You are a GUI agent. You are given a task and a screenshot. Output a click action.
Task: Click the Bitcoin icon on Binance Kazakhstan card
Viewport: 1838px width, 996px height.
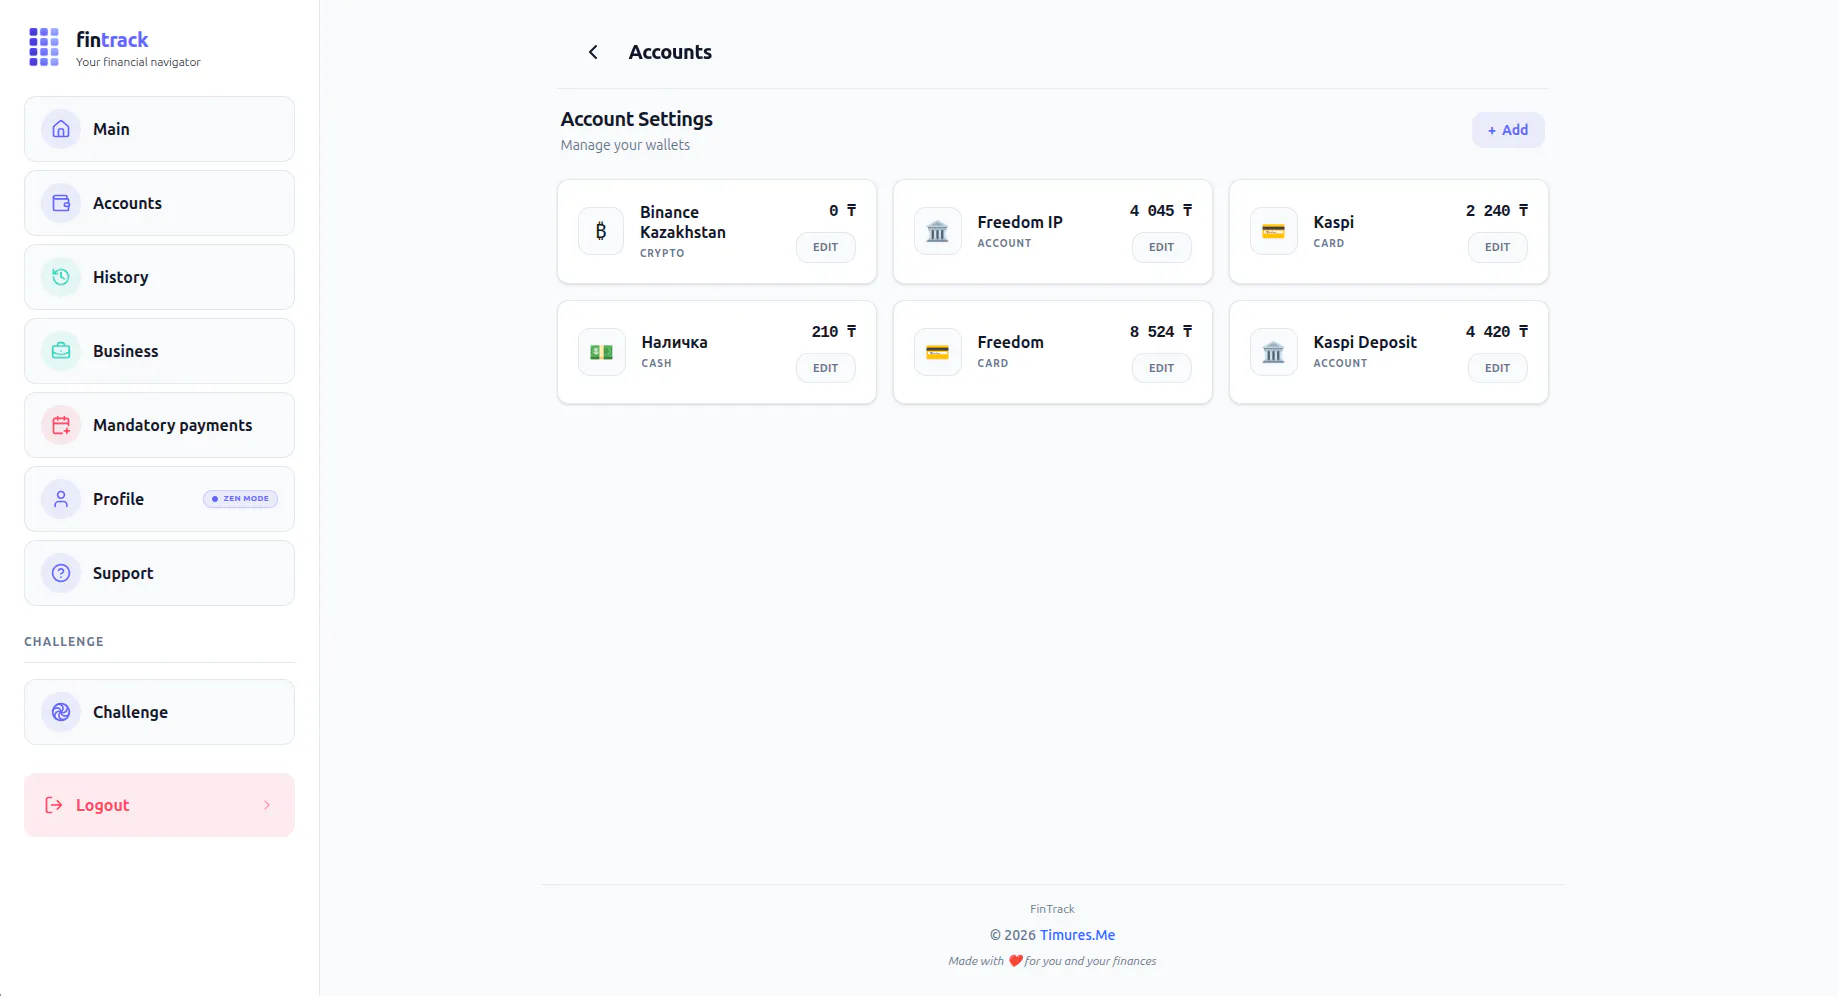pyautogui.click(x=601, y=231)
